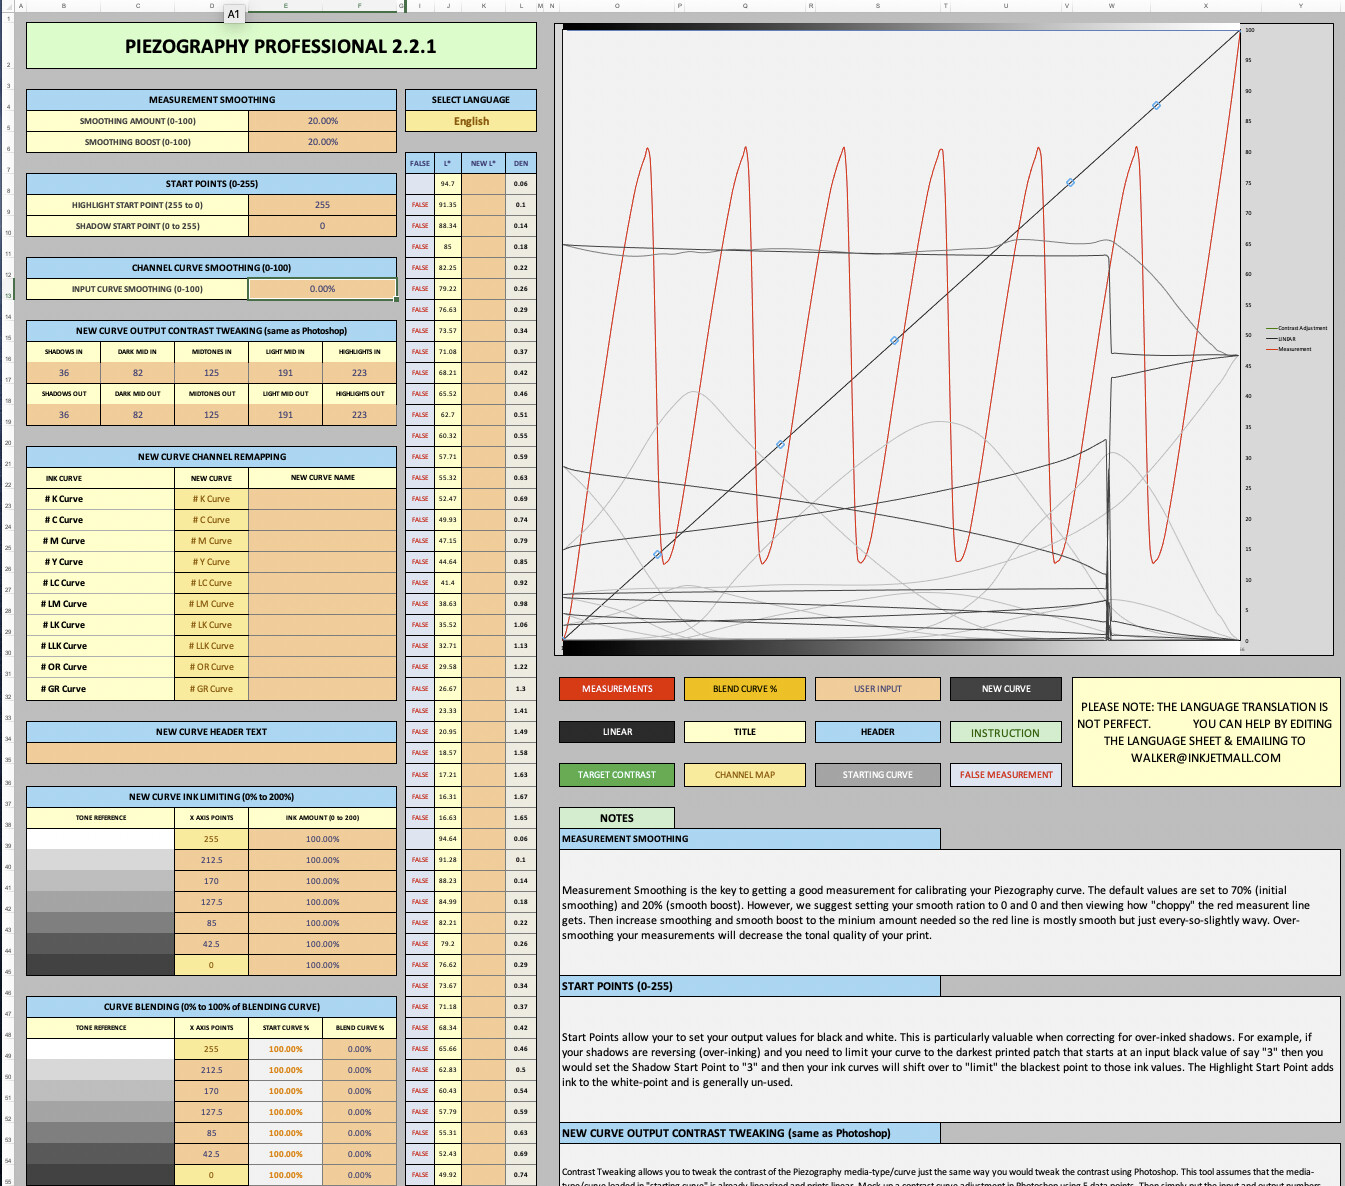
Task: Click the lowest blue marker on the linear line
Action: (x=657, y=554)
